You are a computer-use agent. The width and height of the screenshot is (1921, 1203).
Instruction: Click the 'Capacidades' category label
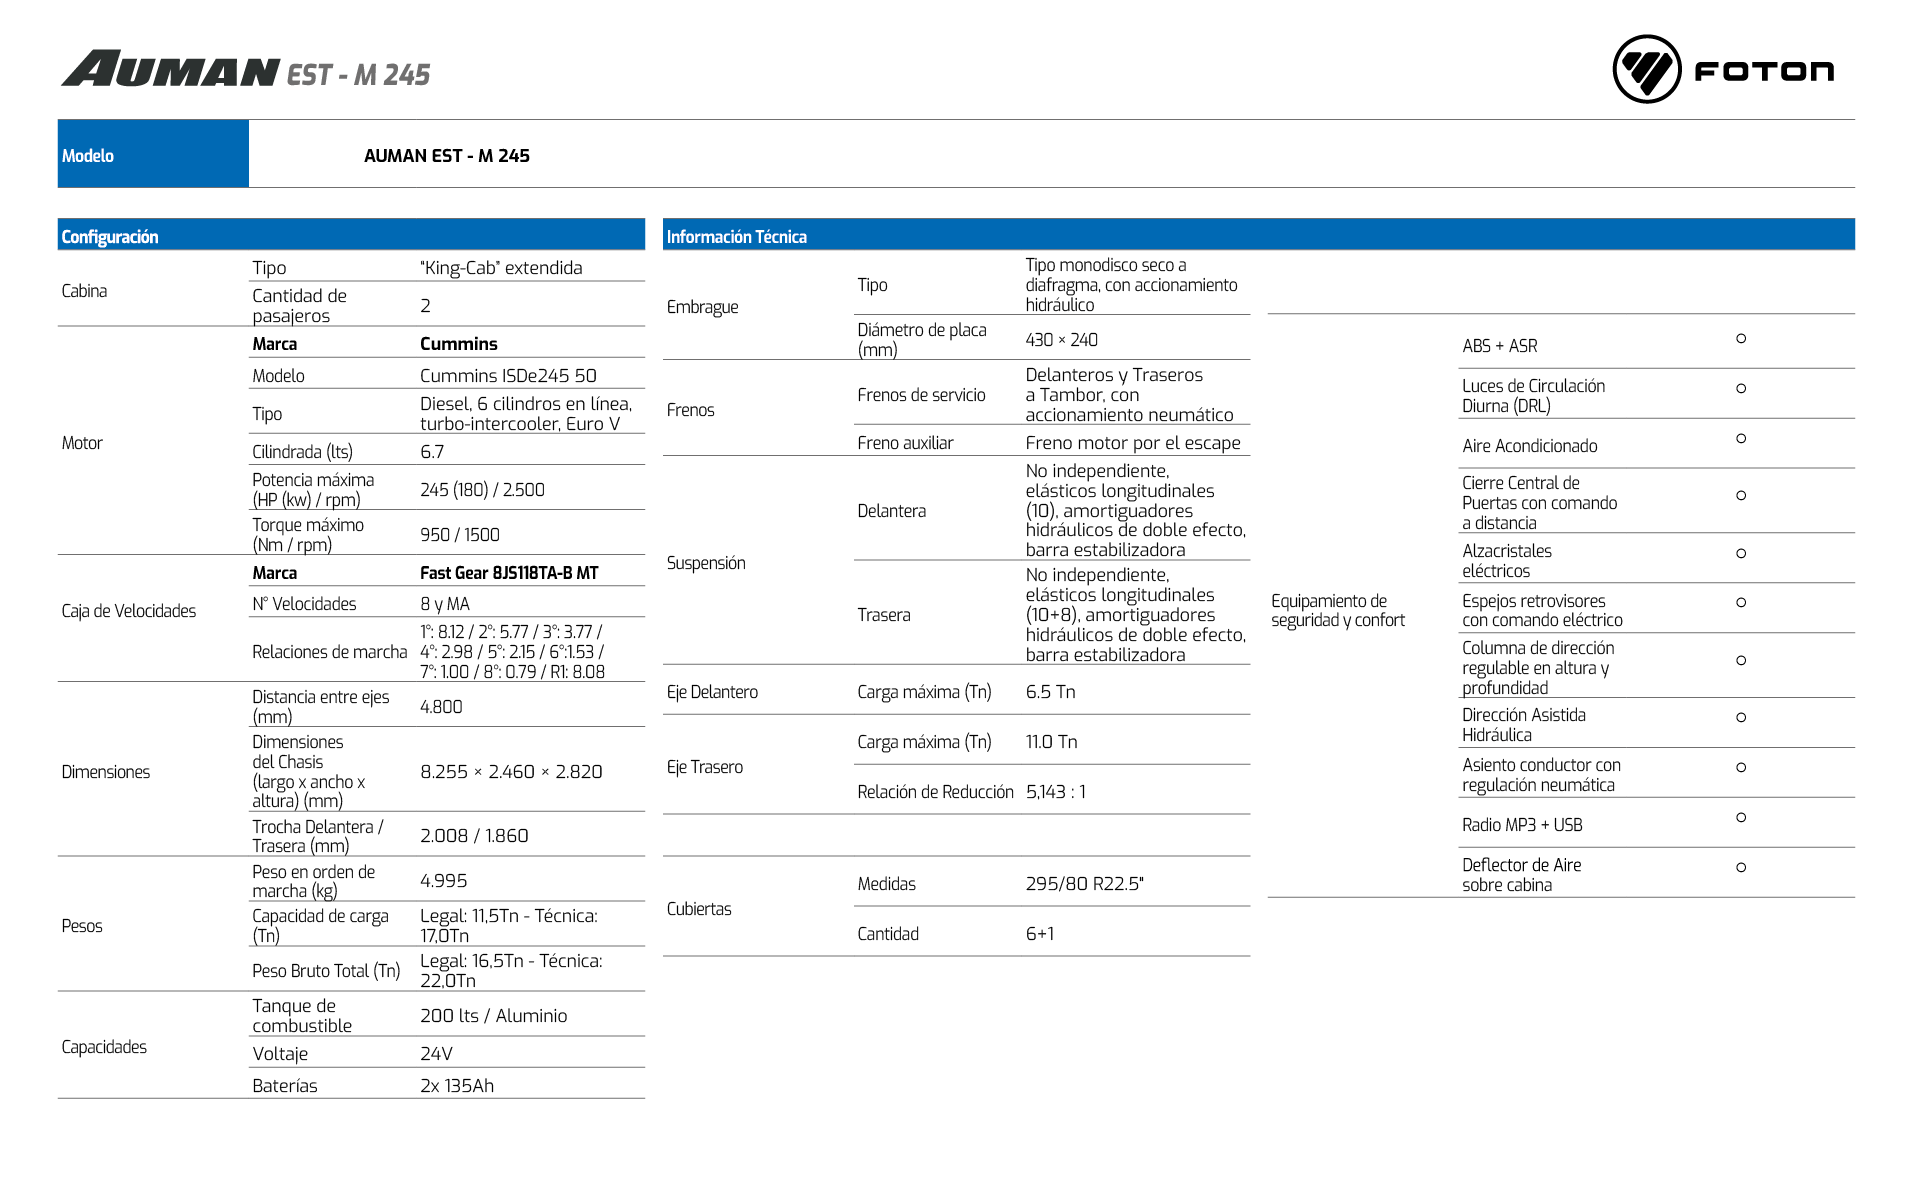[104, 1047]
